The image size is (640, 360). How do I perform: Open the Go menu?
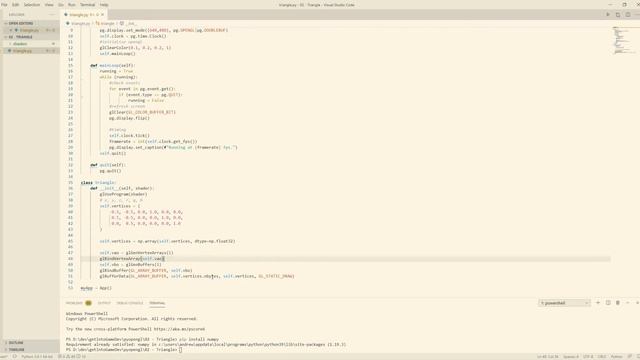pos(61,4)
